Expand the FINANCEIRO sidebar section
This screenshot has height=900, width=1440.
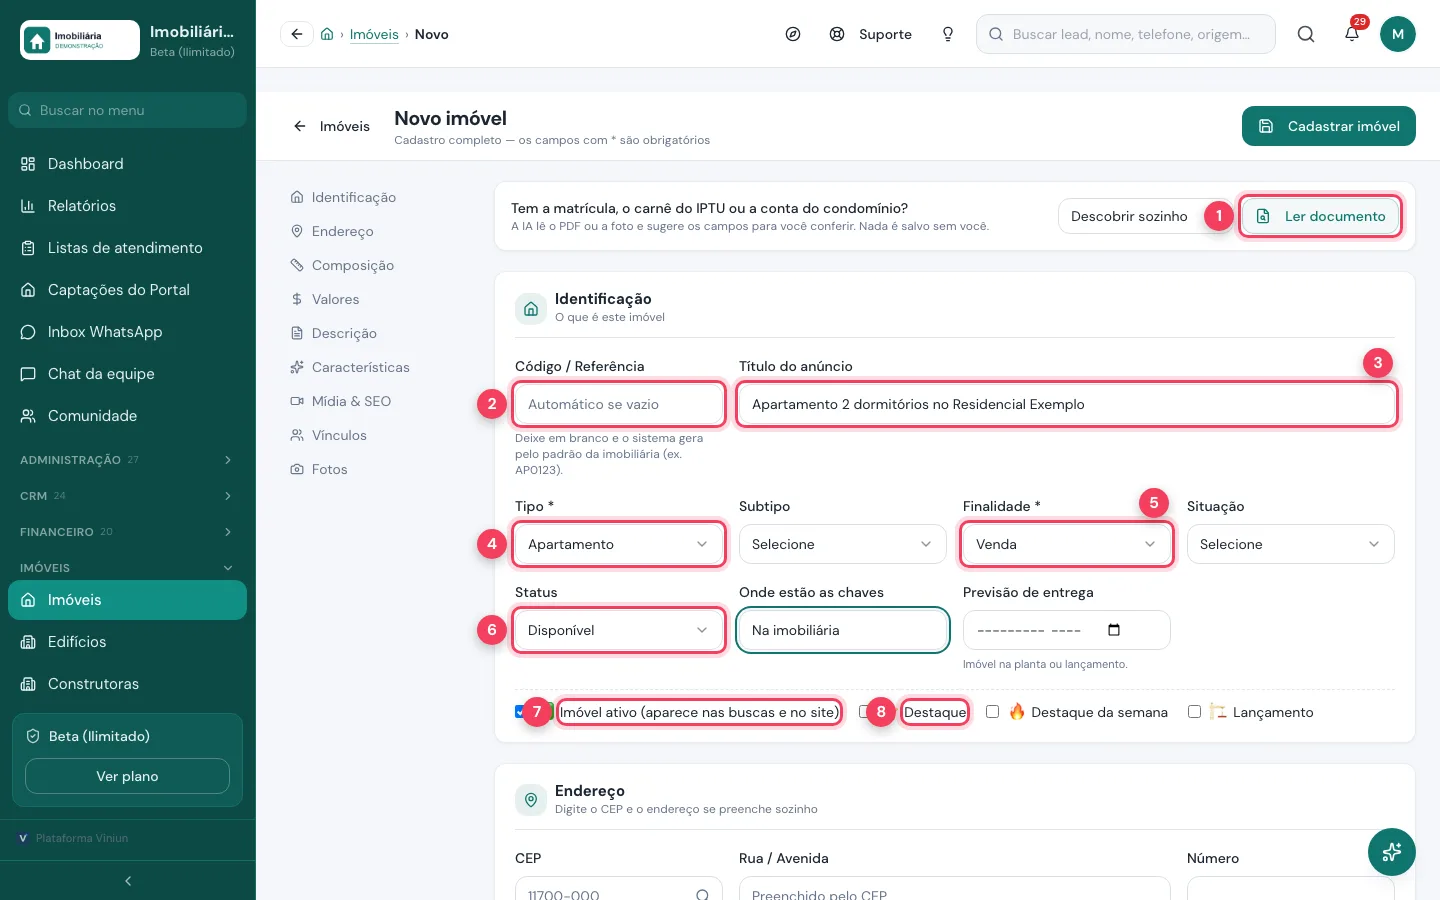click(x=128, y=532)
